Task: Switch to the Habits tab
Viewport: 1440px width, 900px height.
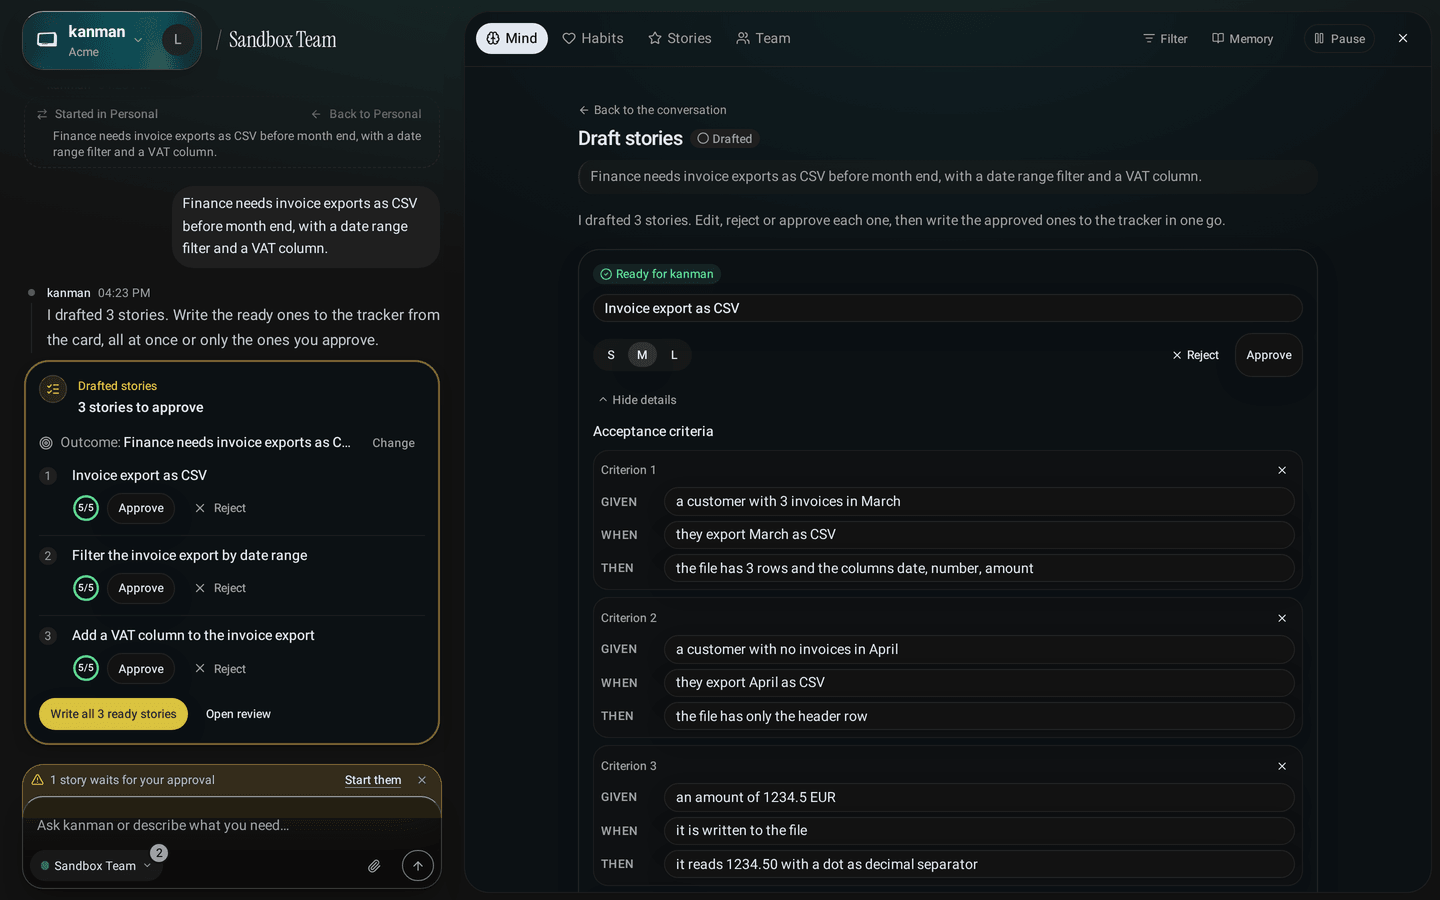Action: click(x=593, y=38)
